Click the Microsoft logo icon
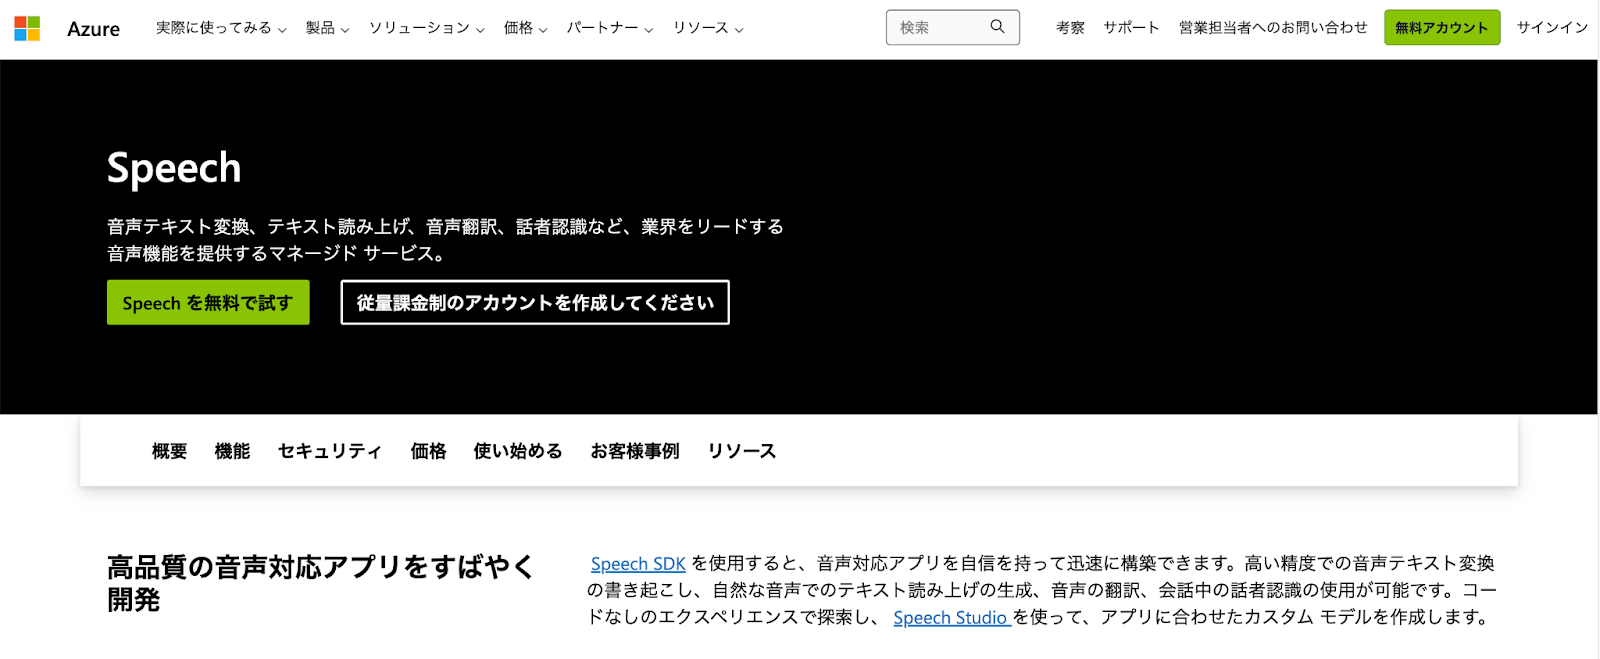Screen dimensions: 1600x659 pos(27,28)
